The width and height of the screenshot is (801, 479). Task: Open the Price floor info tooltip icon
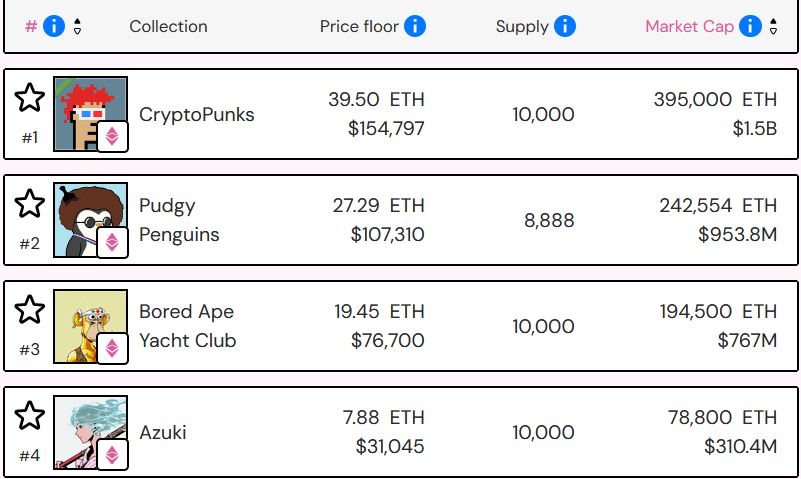click(415, 26)
